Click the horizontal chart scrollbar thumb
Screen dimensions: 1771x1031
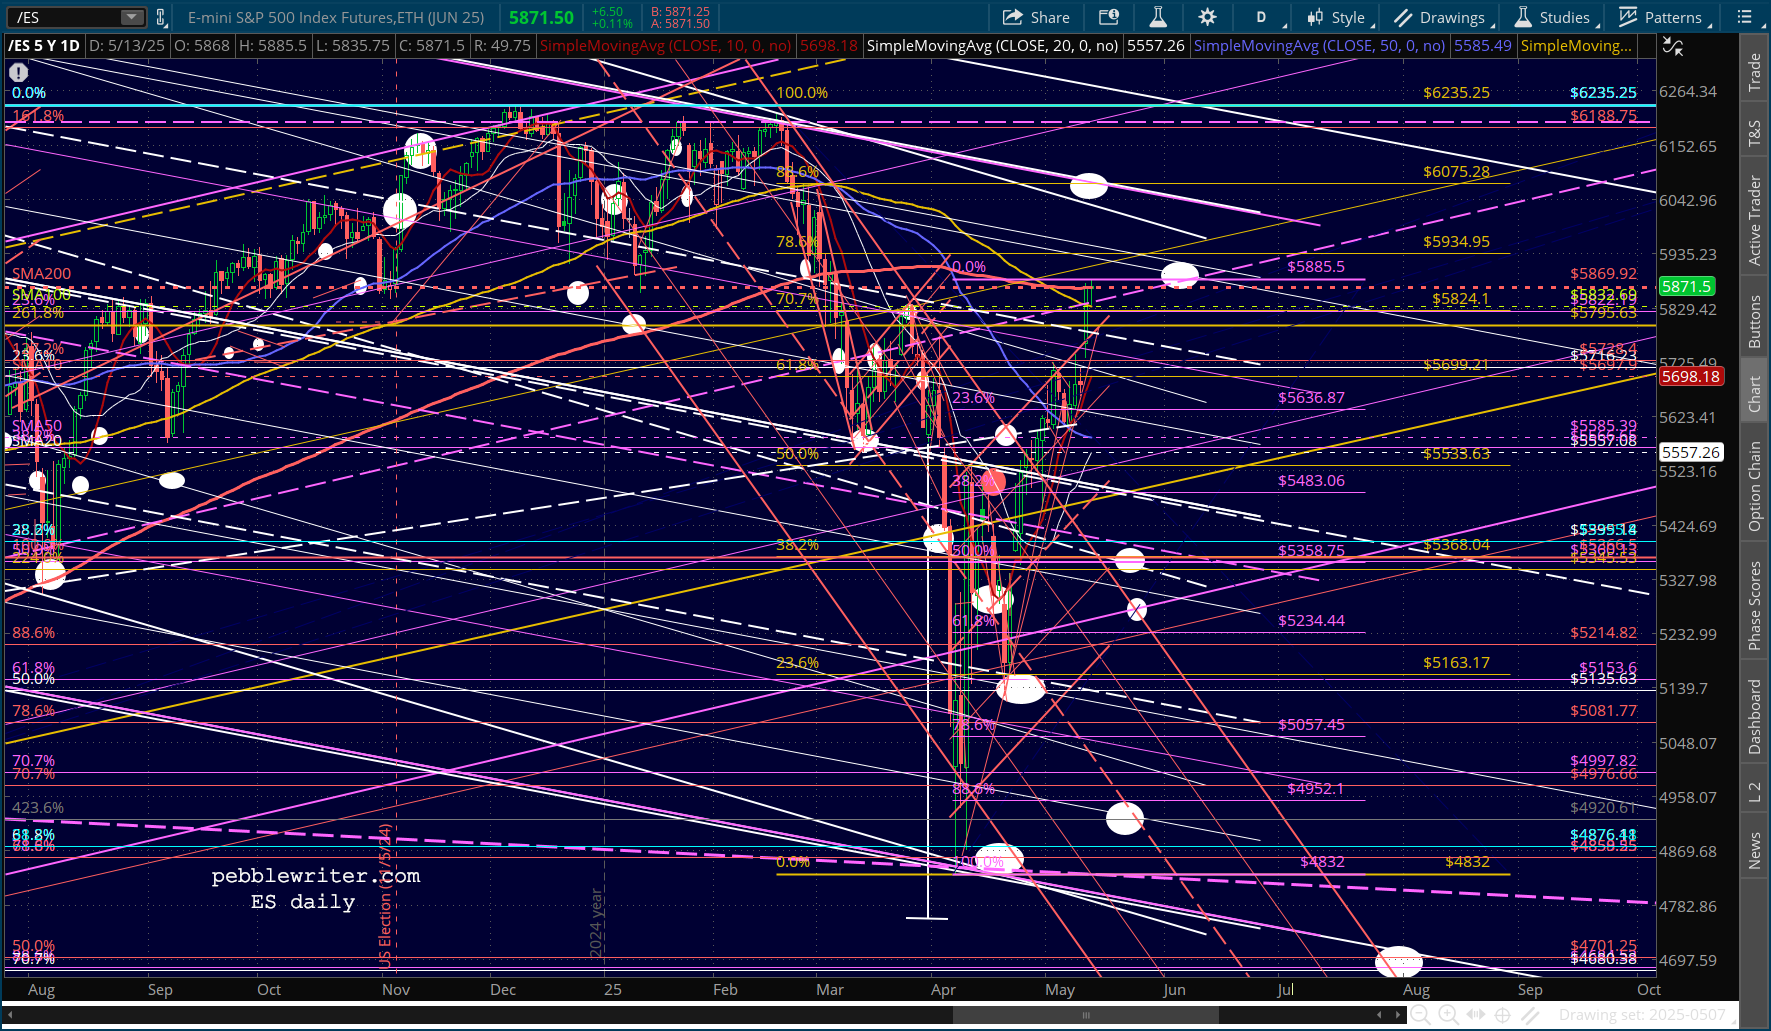[x=1085, y=1015]
